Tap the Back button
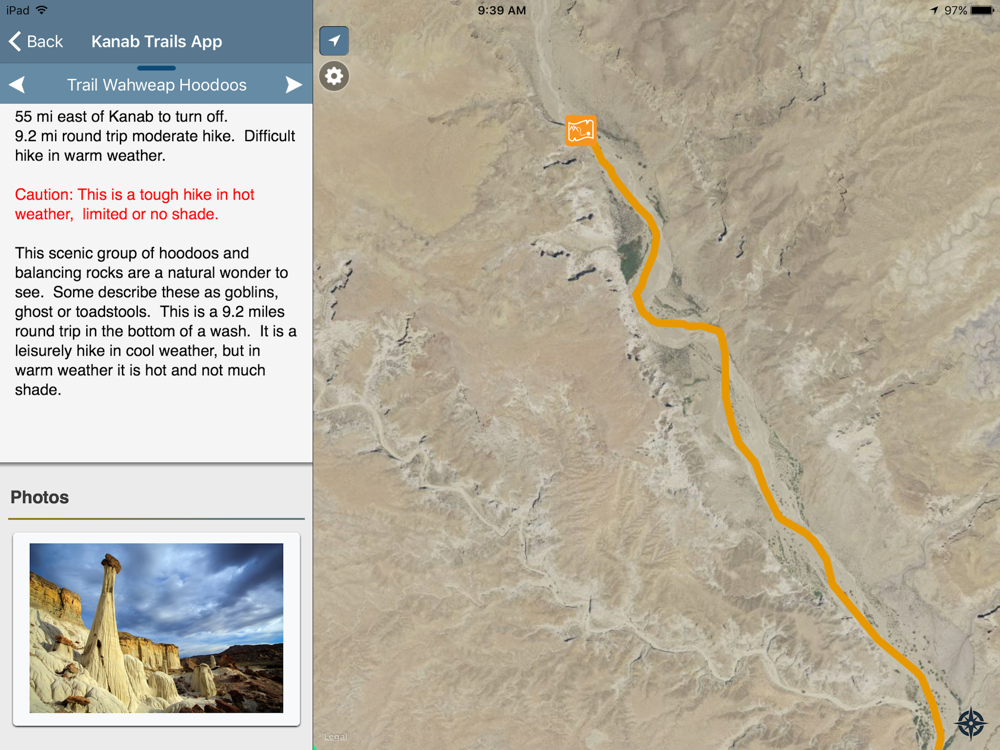 pyautogui.click(x=36, y=42)
